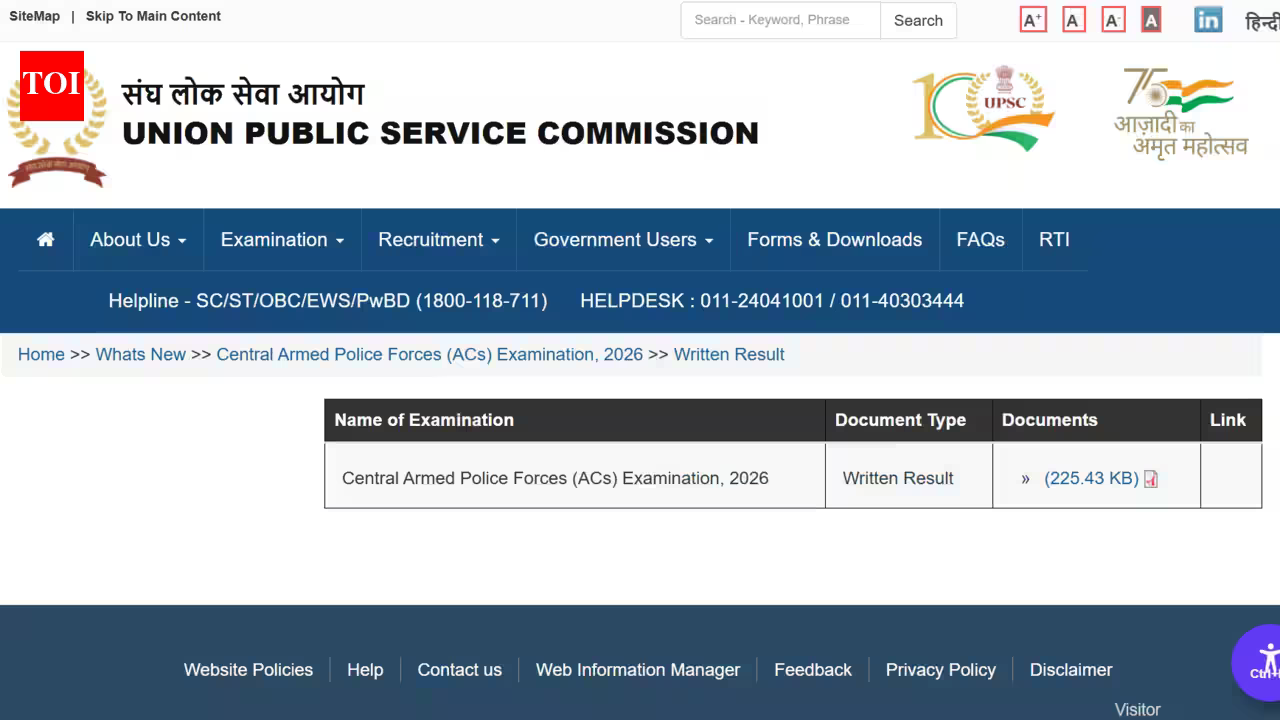Viewport: 1280px width, 720px height.
Task: Open Privacy Policy footer link
Action: pos(941,670)
